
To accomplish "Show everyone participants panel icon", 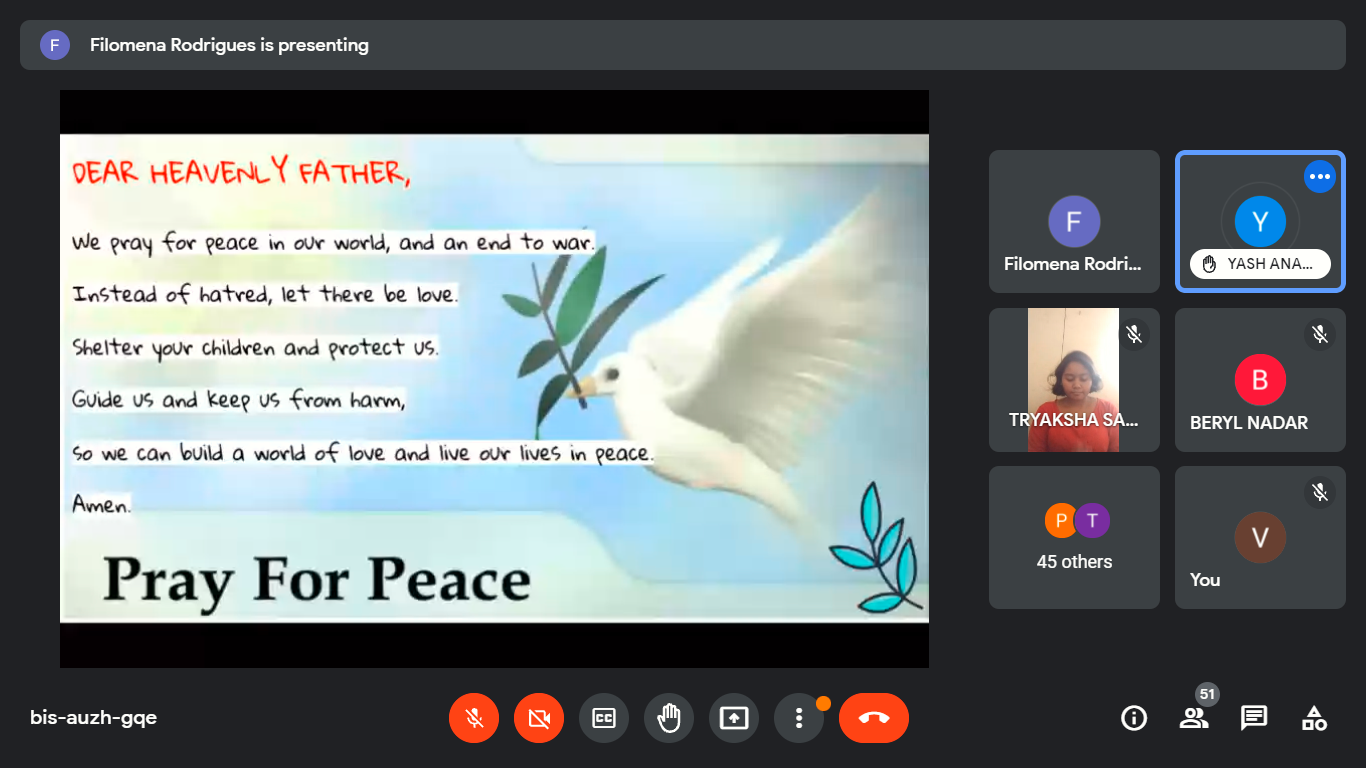I will click(x=1194, y=718).
